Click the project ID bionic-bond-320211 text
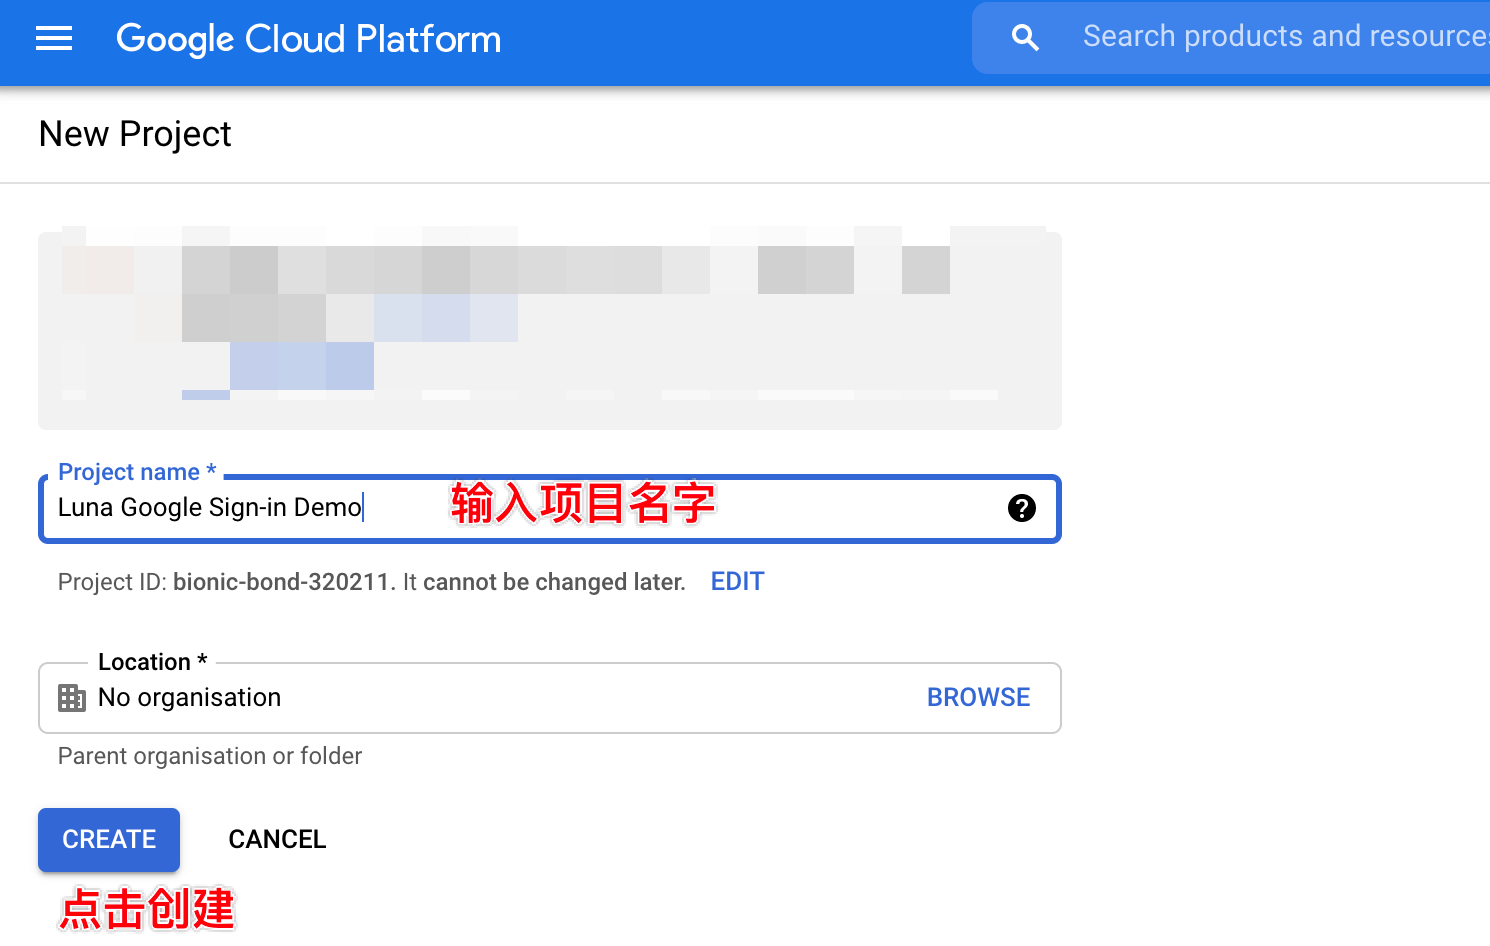This screenshot has height=946, width=1490. point(281,582)
